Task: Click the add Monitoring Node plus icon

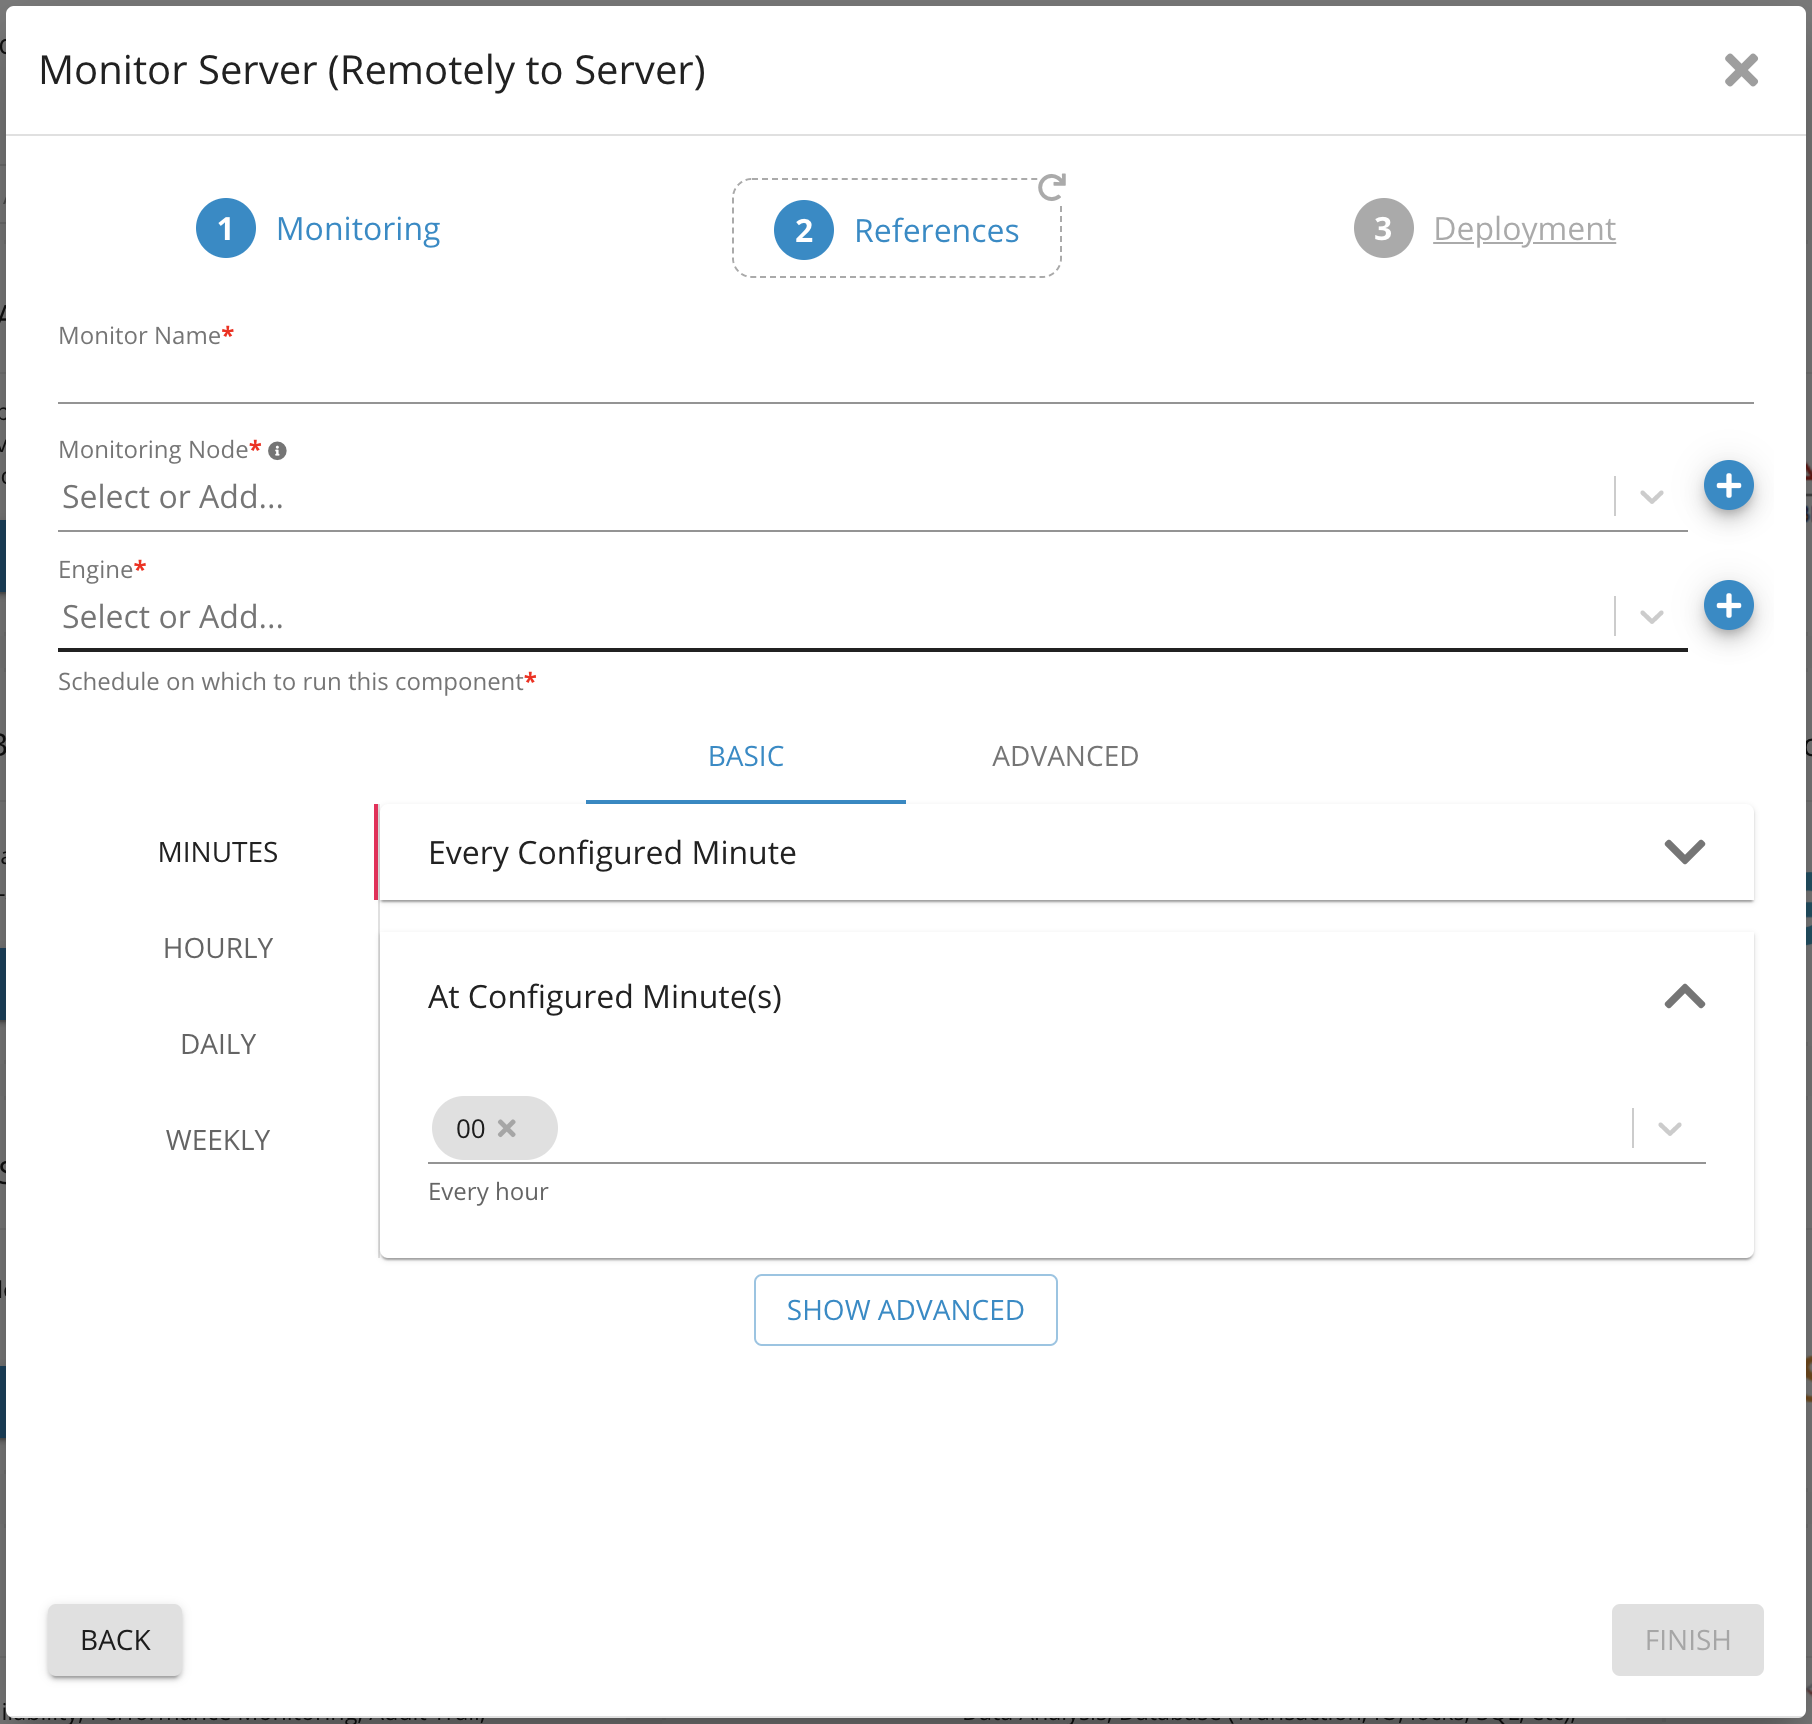Action: (1728, 486)
